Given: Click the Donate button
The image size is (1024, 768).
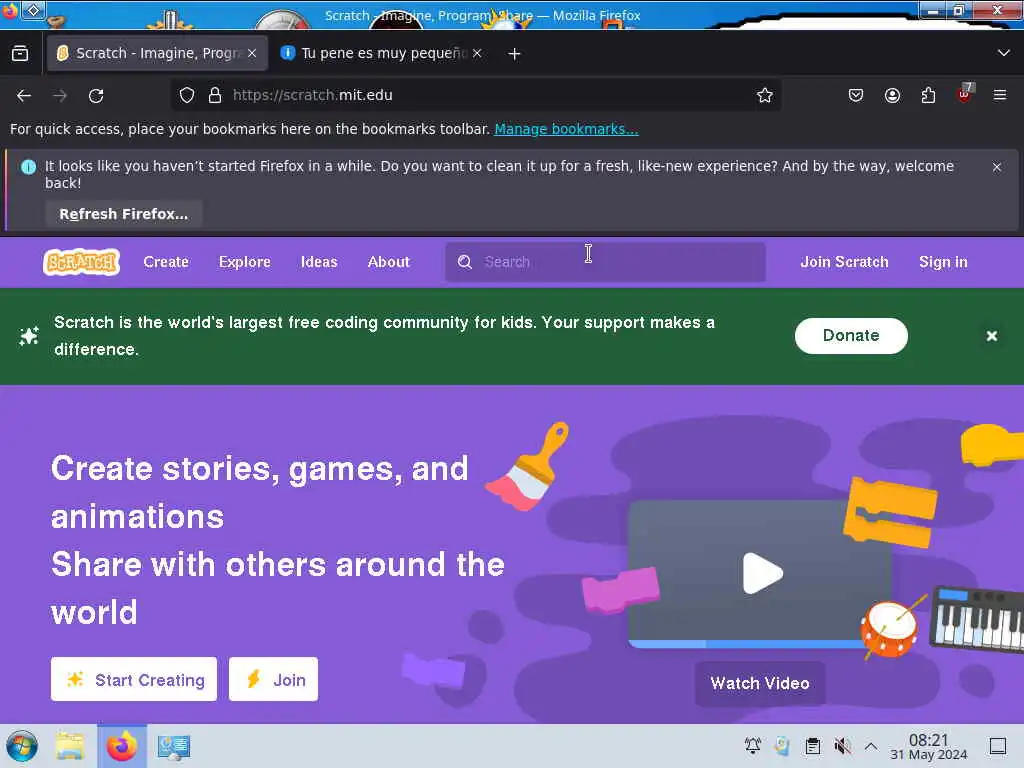Looking at the screenshot, I should tap(851, 336).
